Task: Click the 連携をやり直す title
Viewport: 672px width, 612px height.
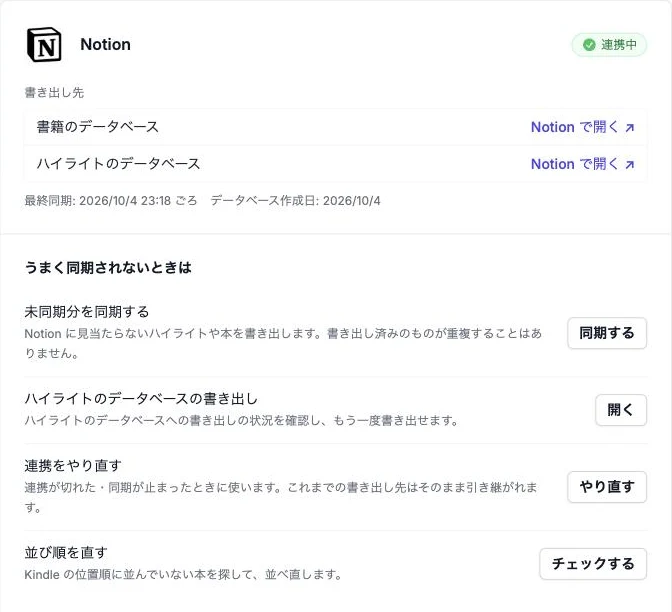Action: click(x=73, y=465)
